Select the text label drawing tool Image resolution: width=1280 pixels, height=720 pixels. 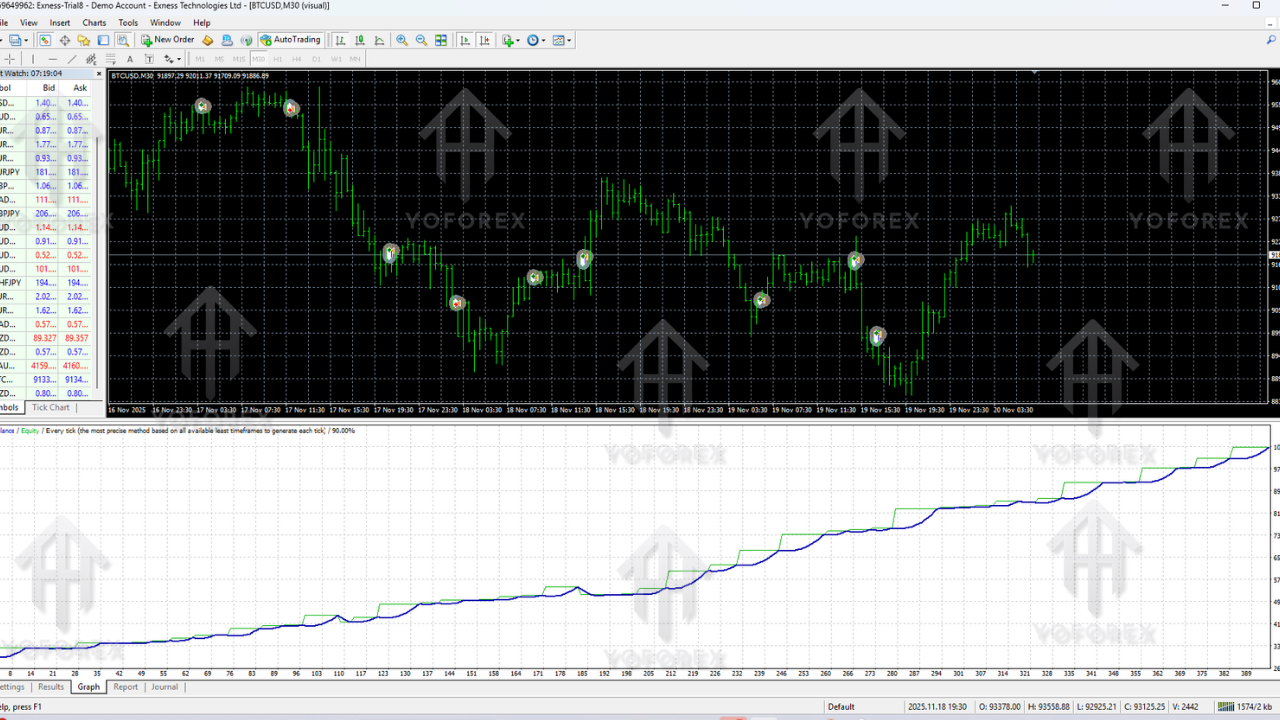(x=130, y=59)
